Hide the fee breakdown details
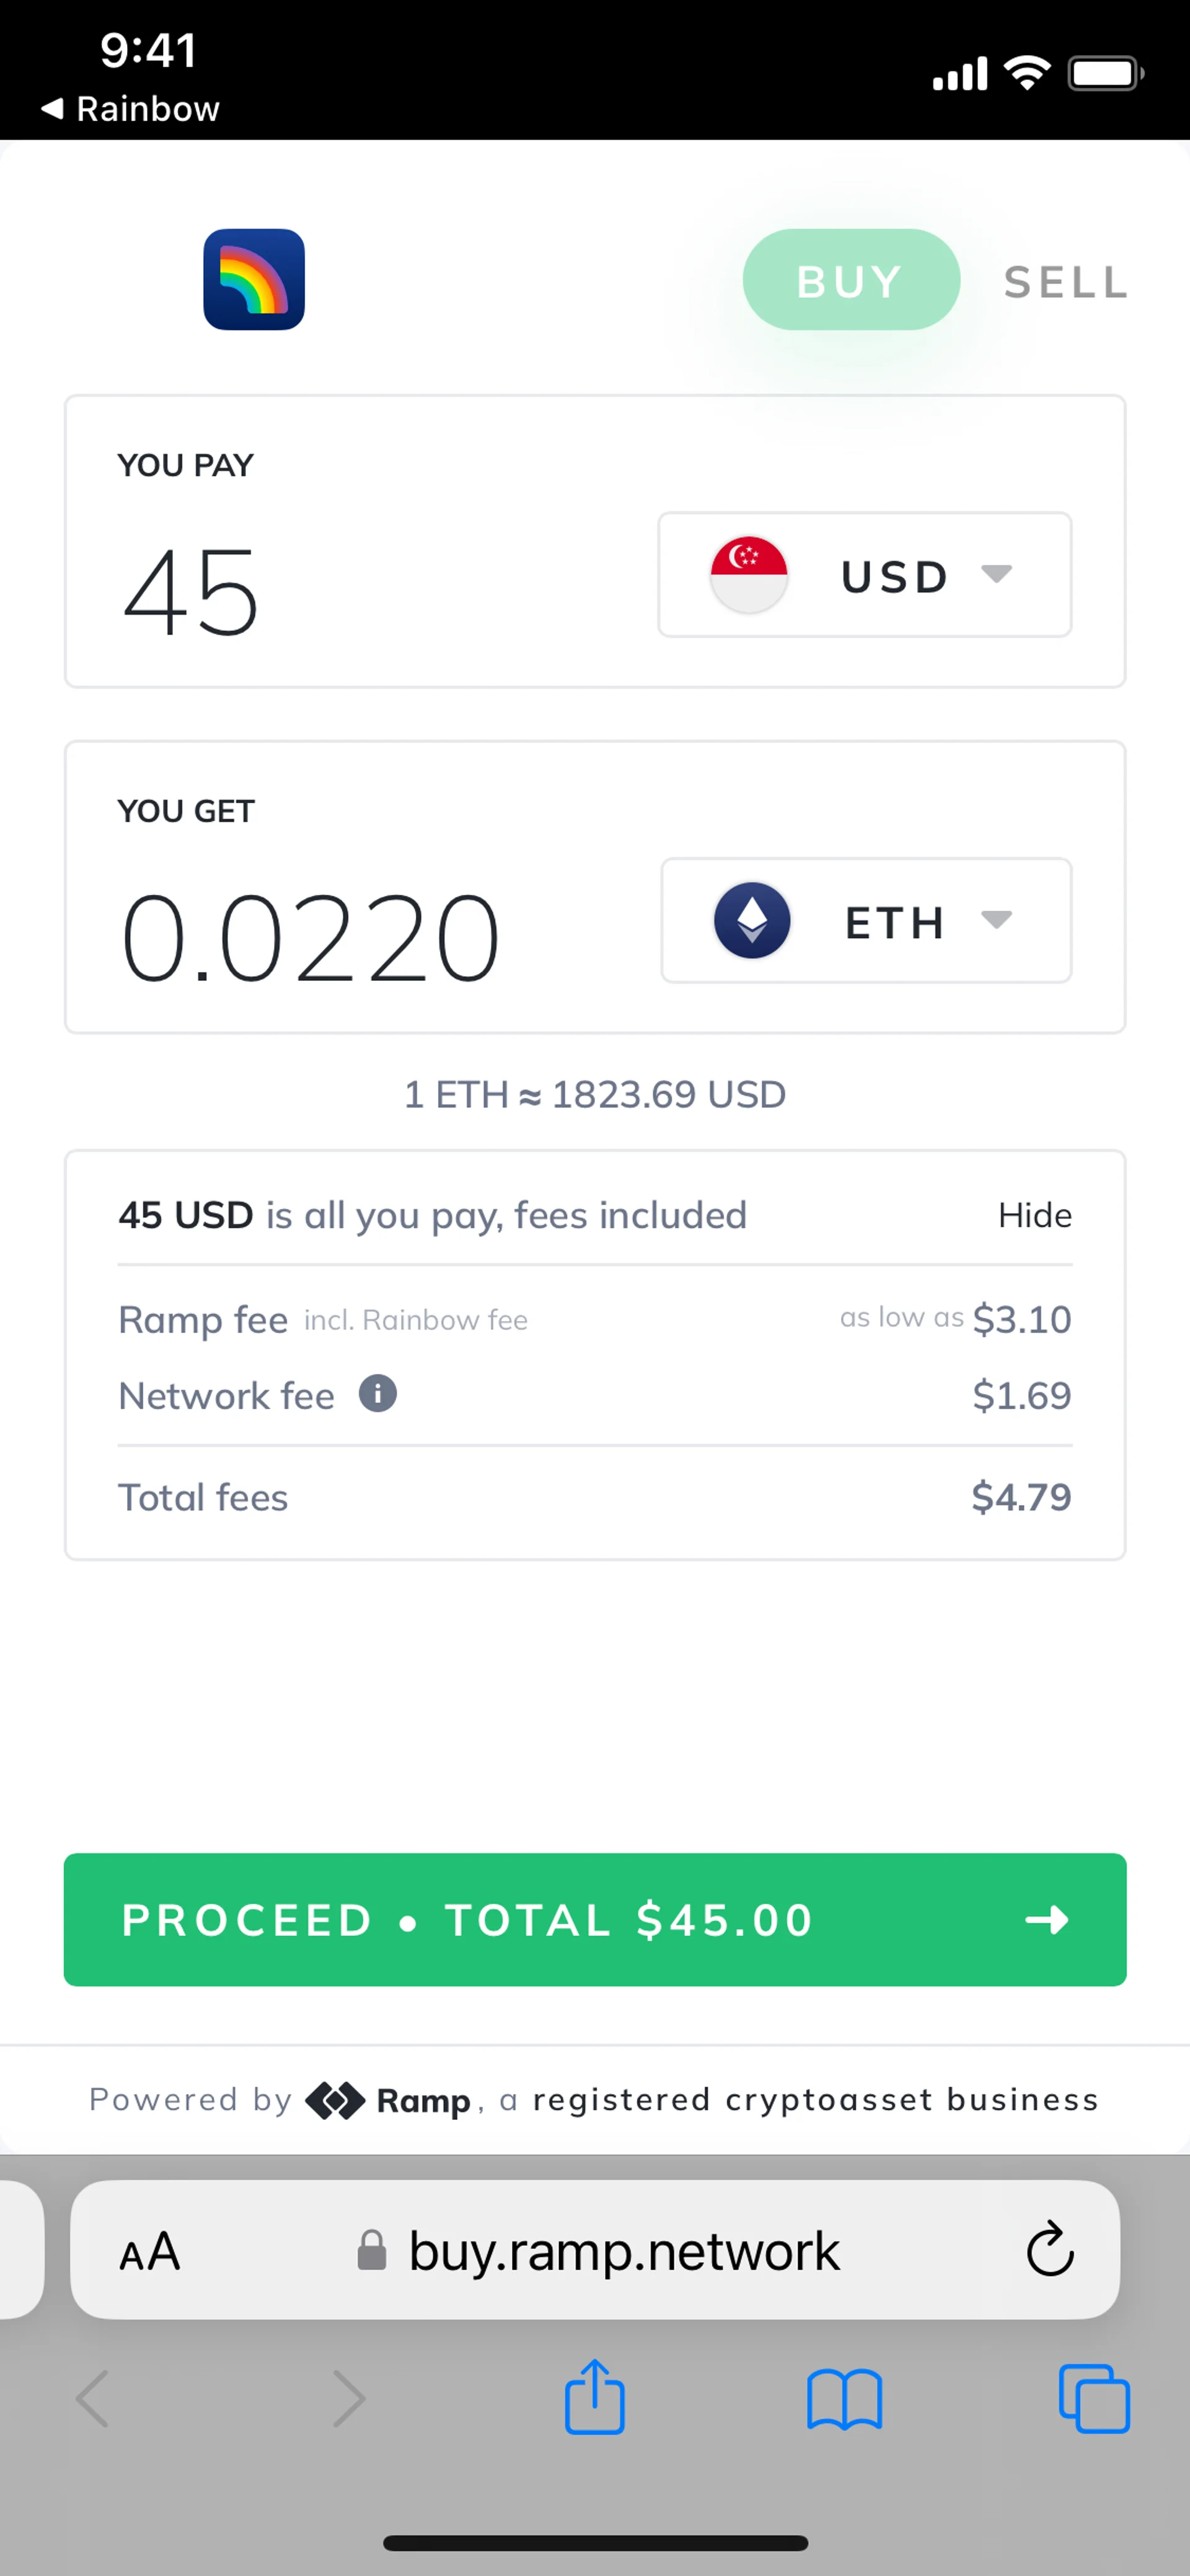 pyautogui.click(x=1034, y=1215)
